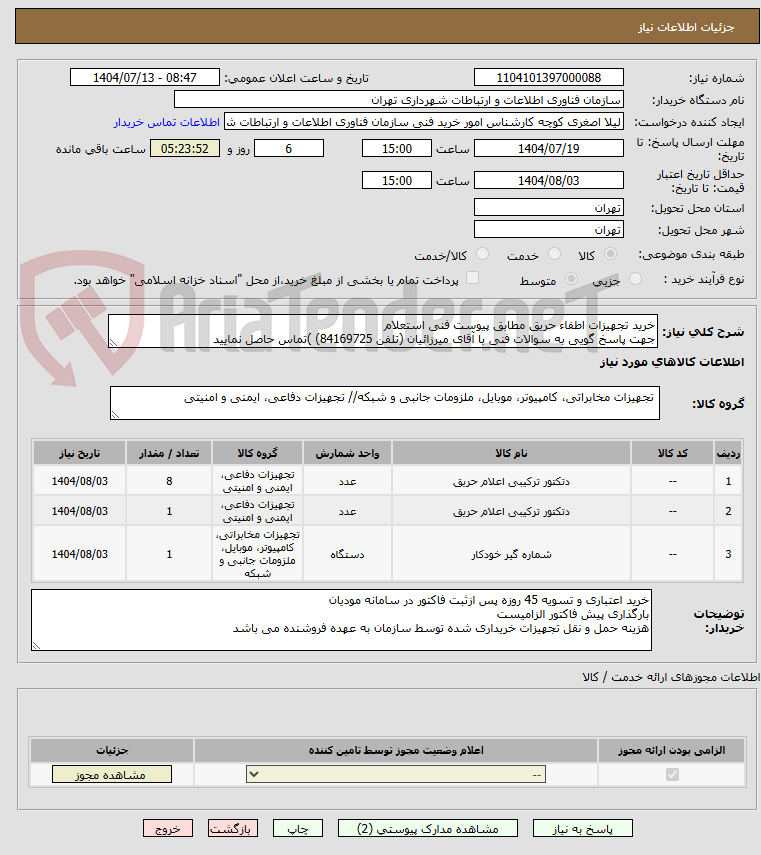Open 'اطلاعات تماس خریدار' link
This screenshot has width=761, height=855.
pyautogui.click(x=167, y=122)
